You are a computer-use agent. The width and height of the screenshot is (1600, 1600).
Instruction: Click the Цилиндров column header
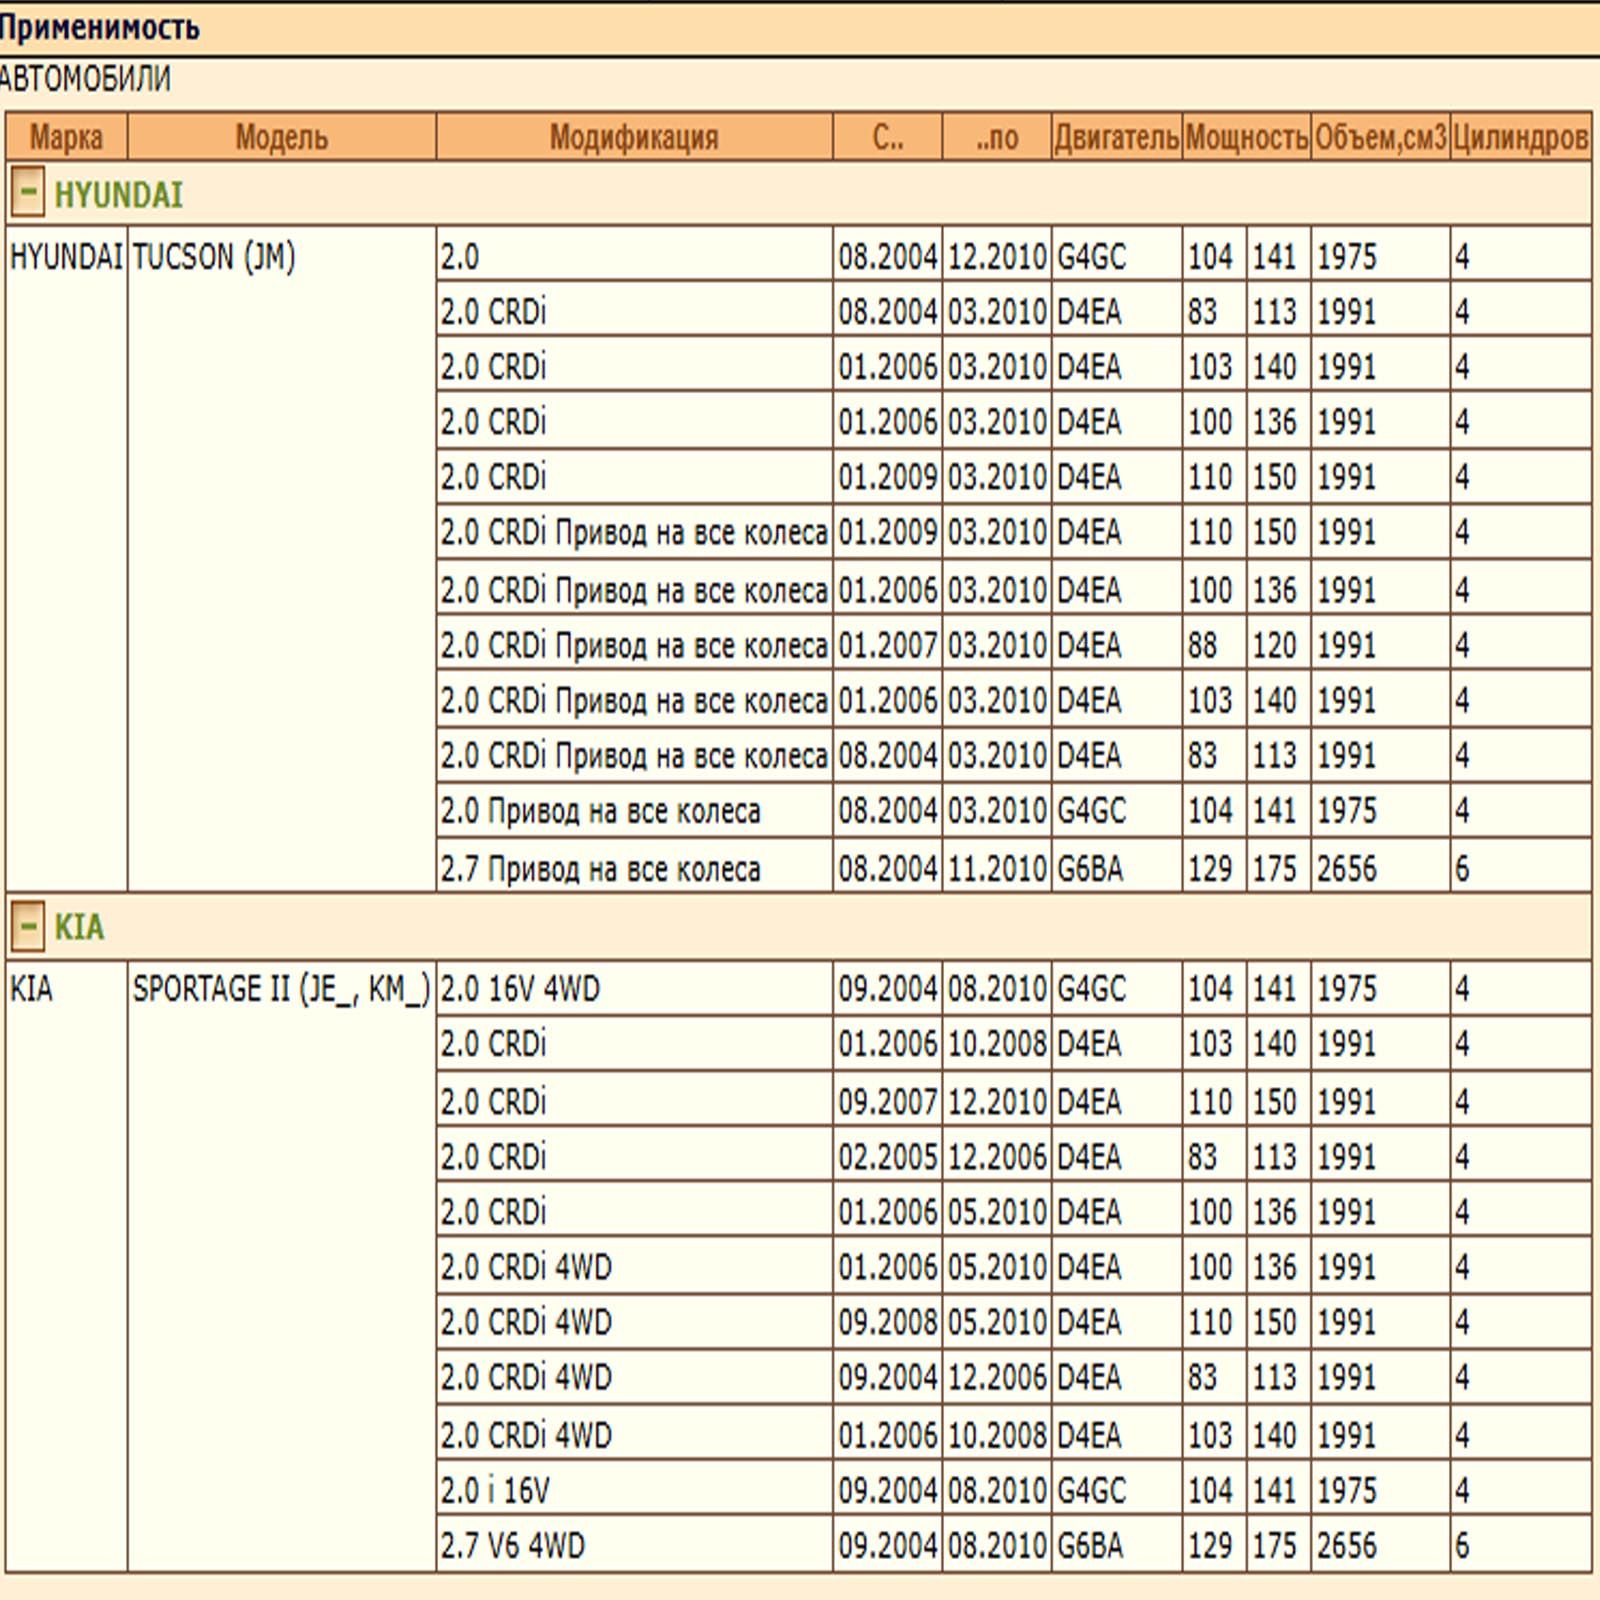[1520, 137]
